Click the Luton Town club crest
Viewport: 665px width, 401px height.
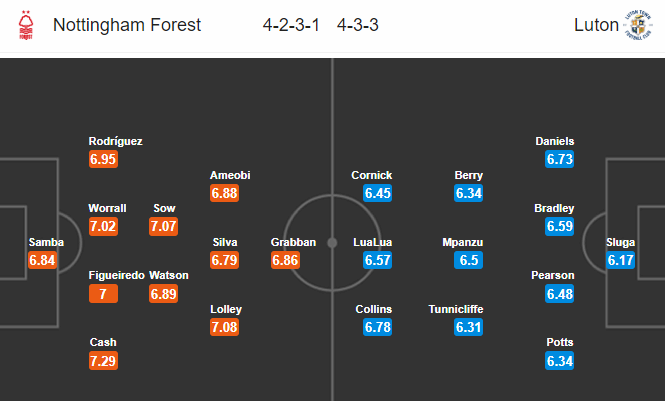coord(637,25)
